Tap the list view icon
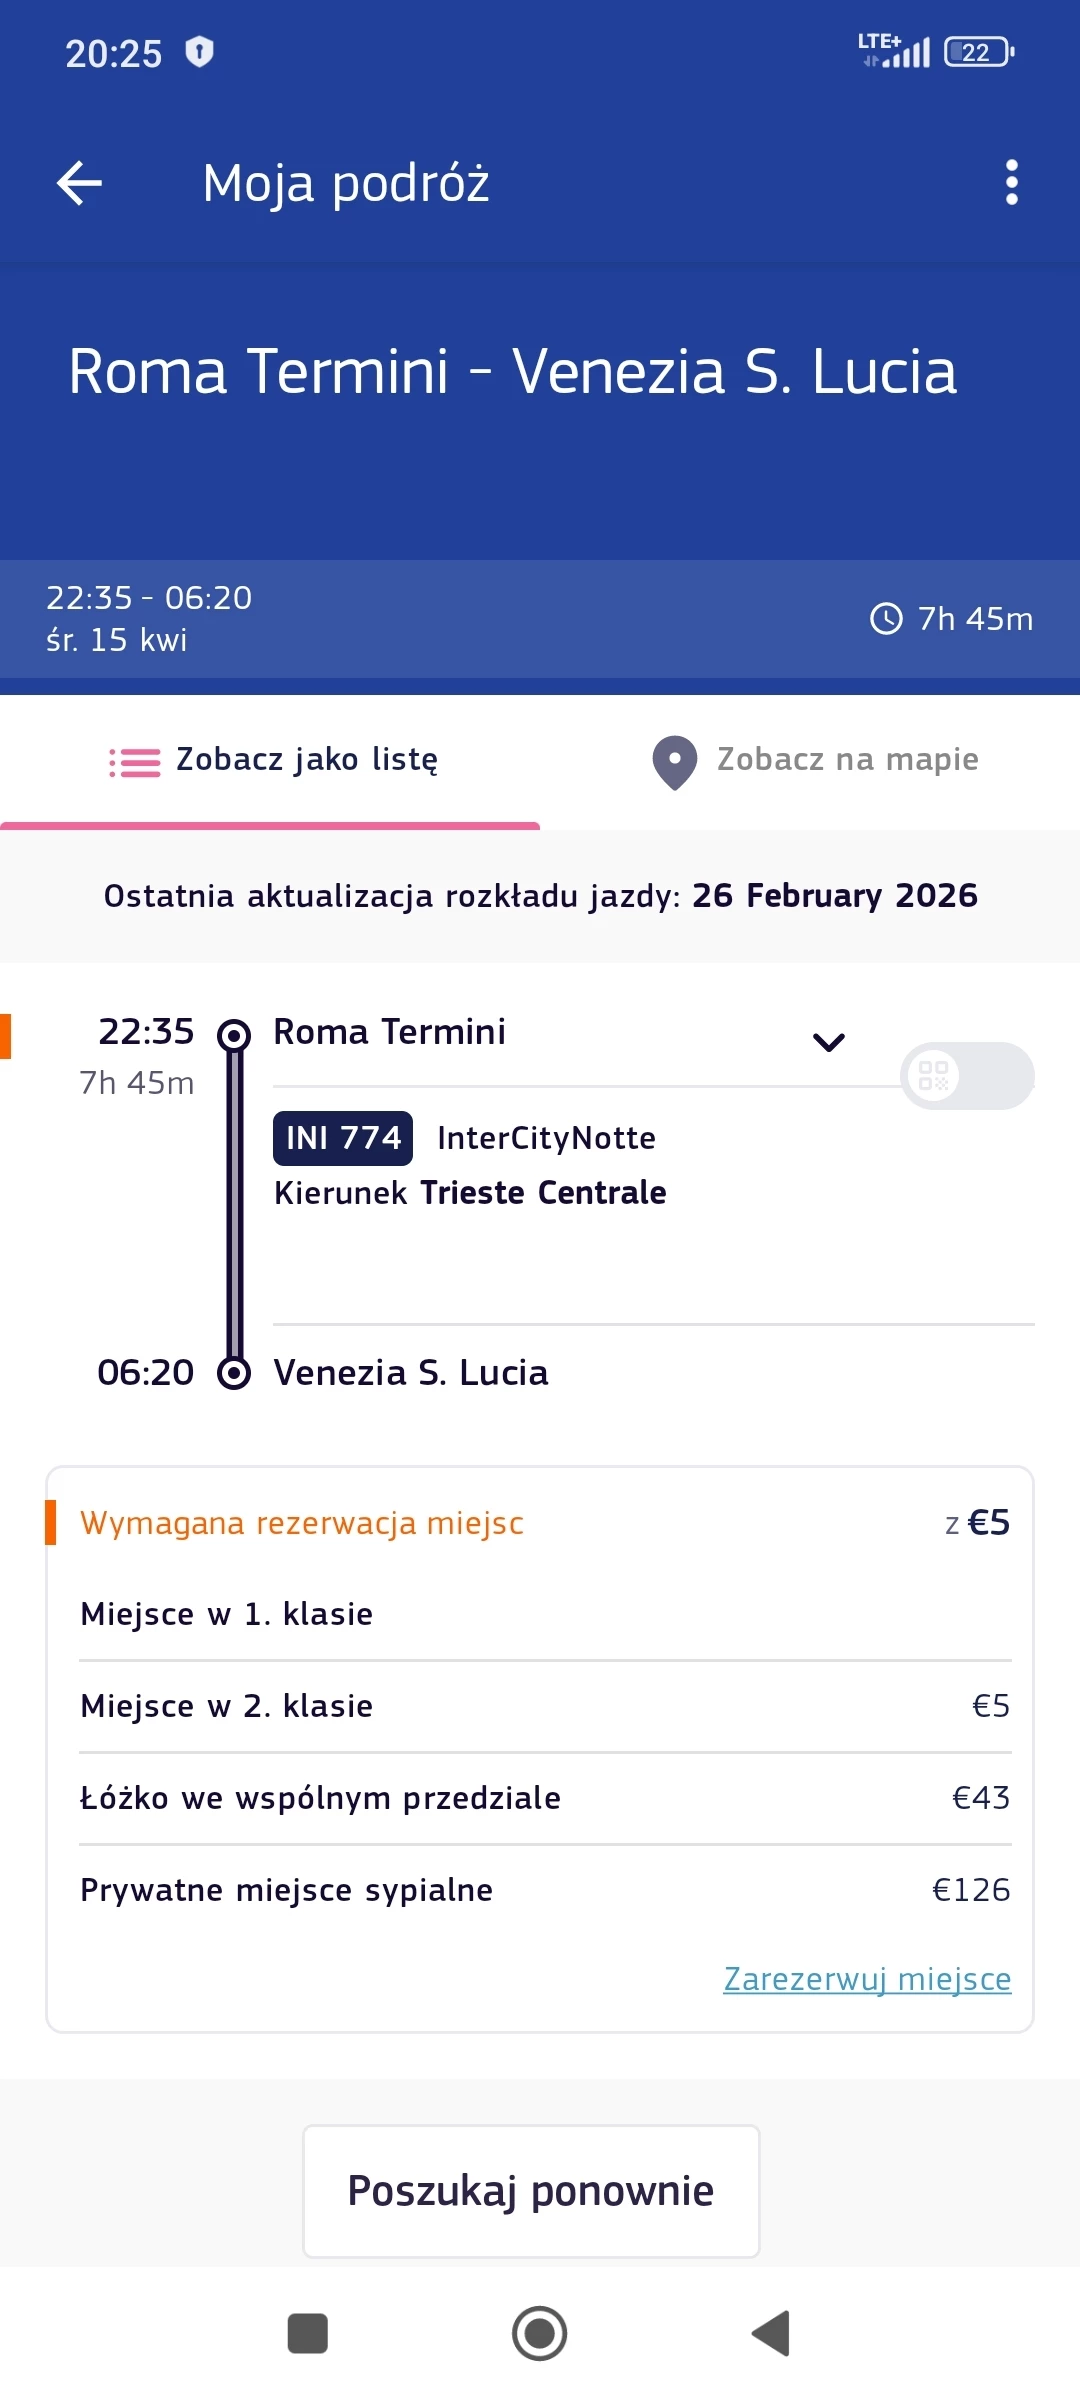The width and height of the screenshot is (1080, 2400). pos(135,762)
